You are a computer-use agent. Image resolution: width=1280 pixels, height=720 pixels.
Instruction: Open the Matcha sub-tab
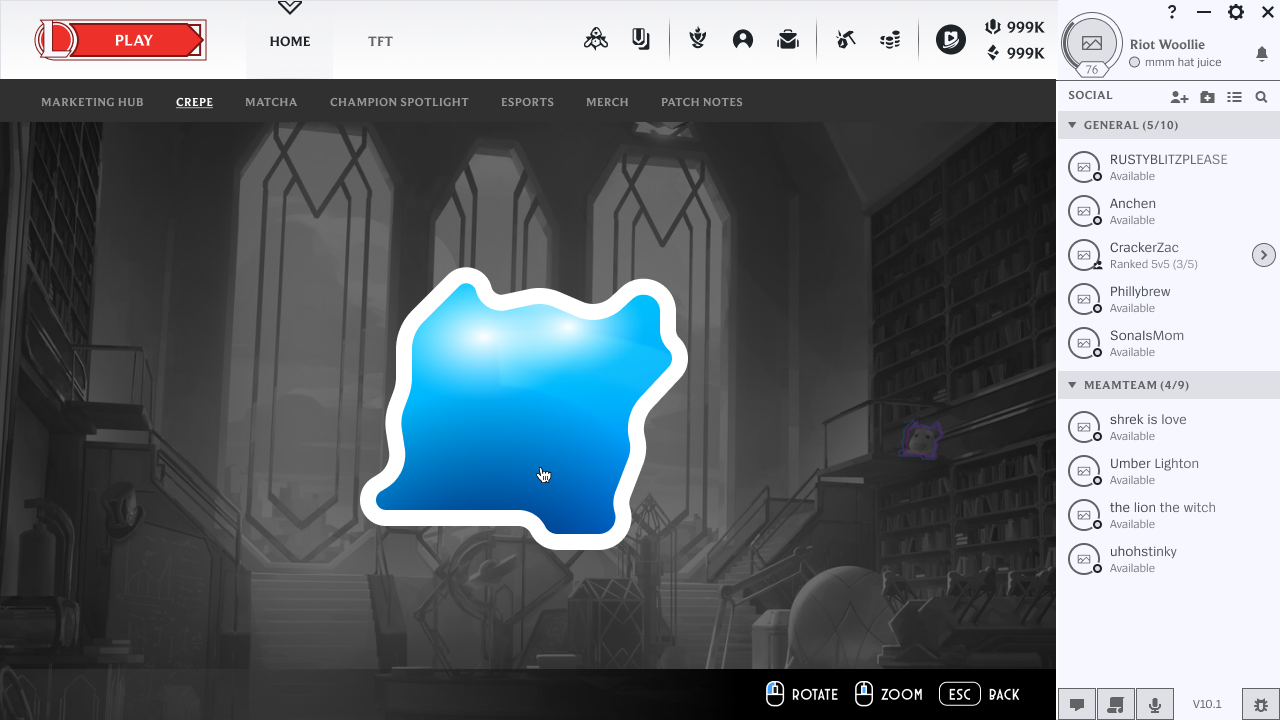coord(271,102)
